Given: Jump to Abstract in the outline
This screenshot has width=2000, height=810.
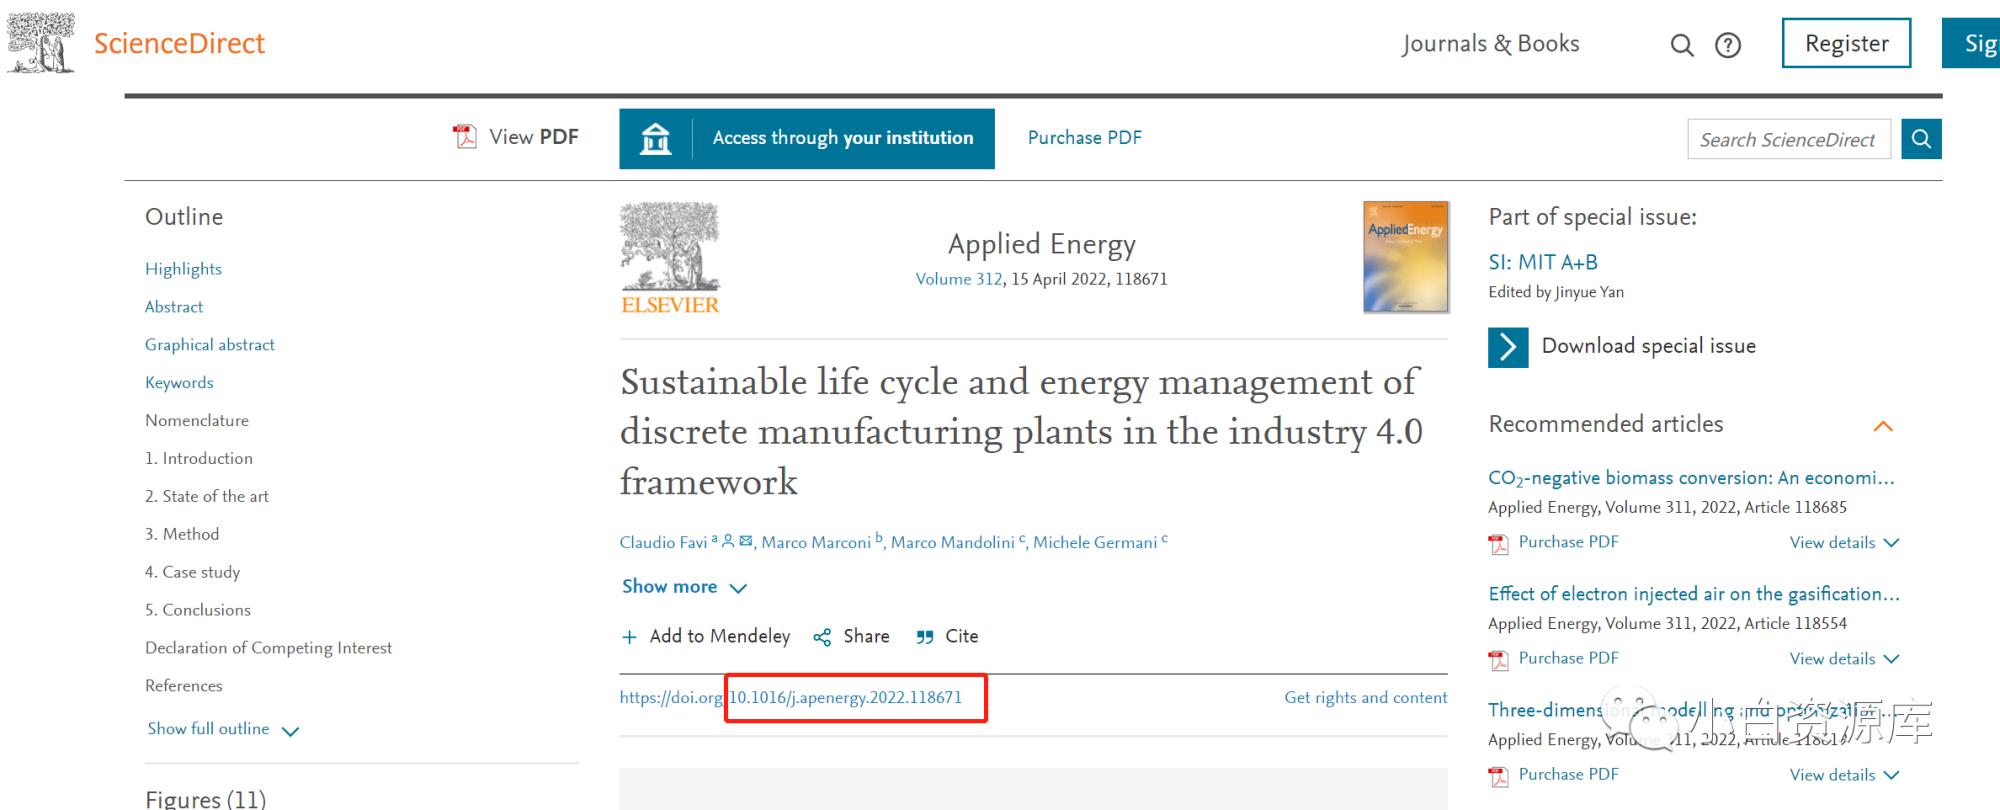Looking at the screenshot, I should pyautogui.click(x=174, y=307).
